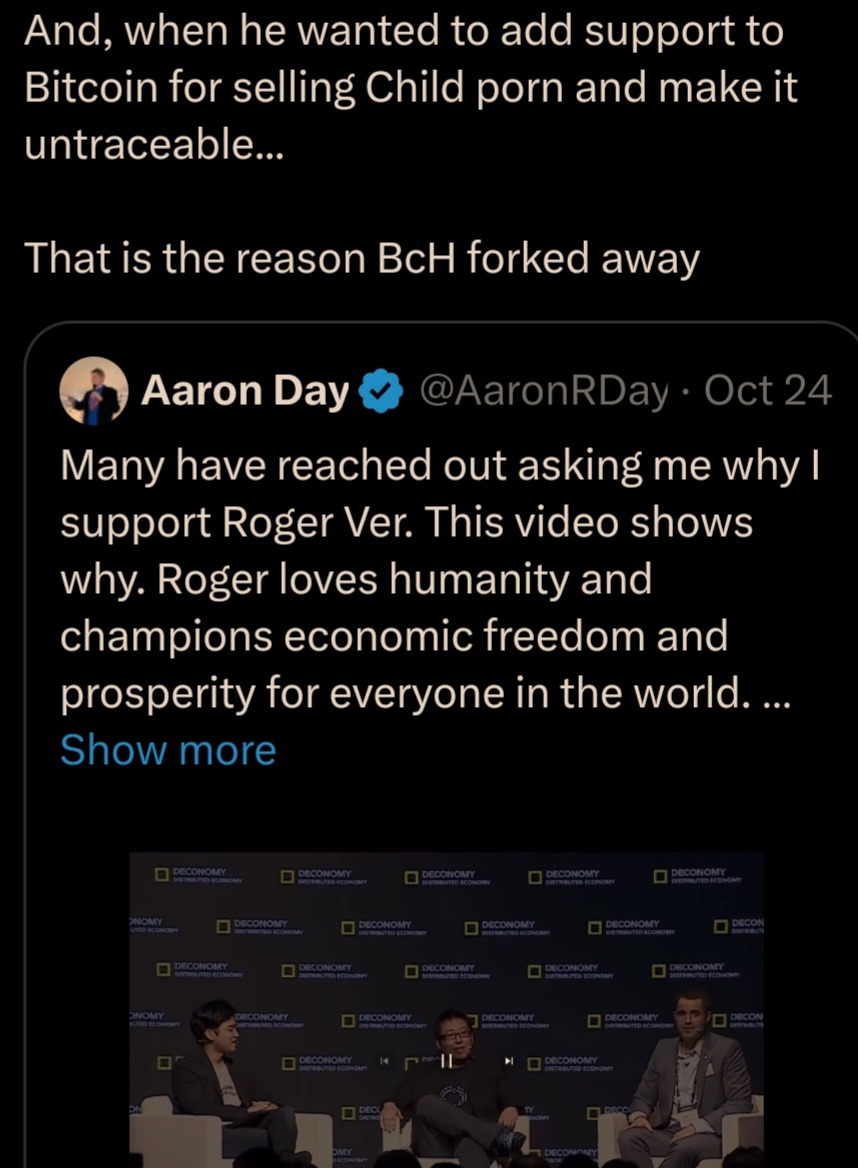
Task: Skip to the previous video track
Action: click(x=384, y=1059)
